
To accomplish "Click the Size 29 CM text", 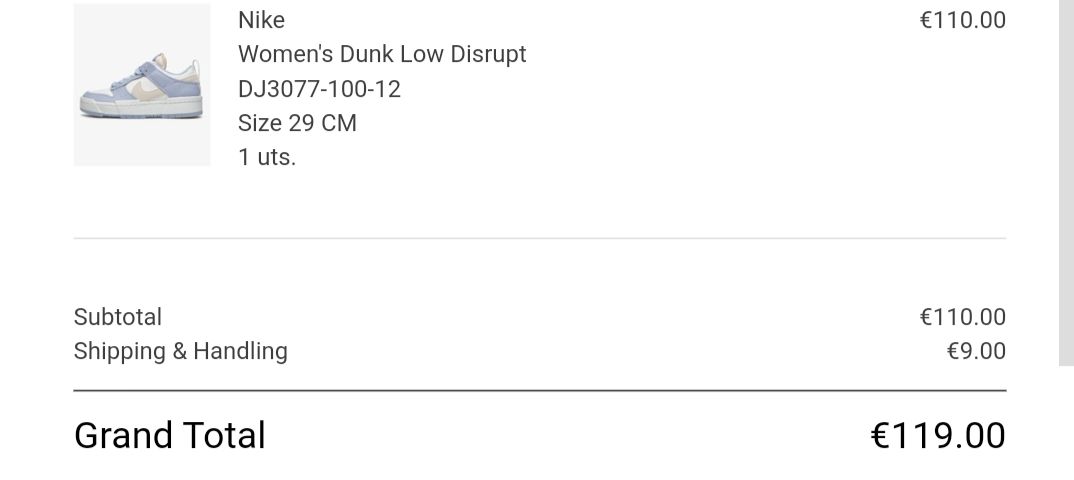I will [297, 123].
